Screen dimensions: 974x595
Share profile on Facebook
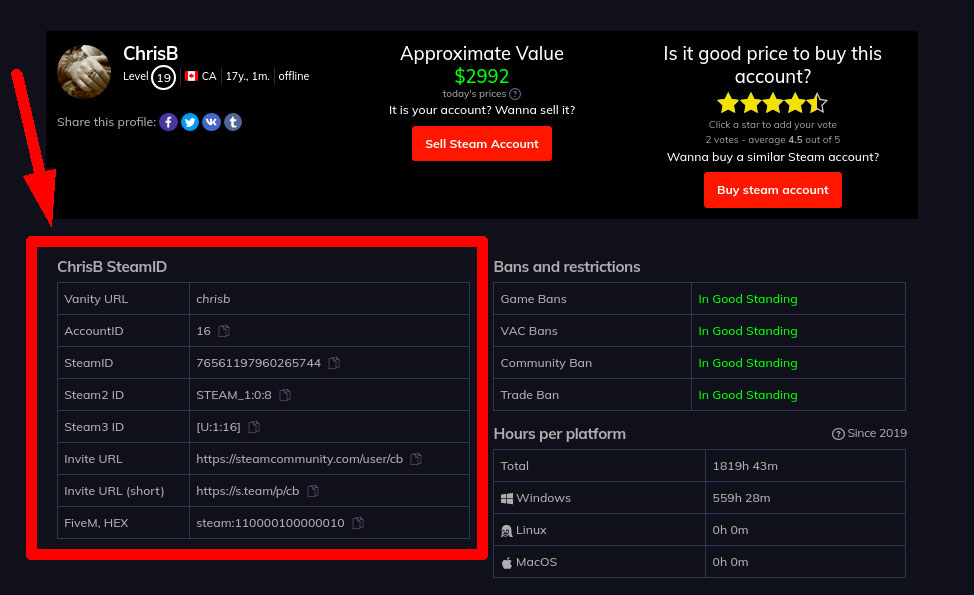[x=168, y=122]
